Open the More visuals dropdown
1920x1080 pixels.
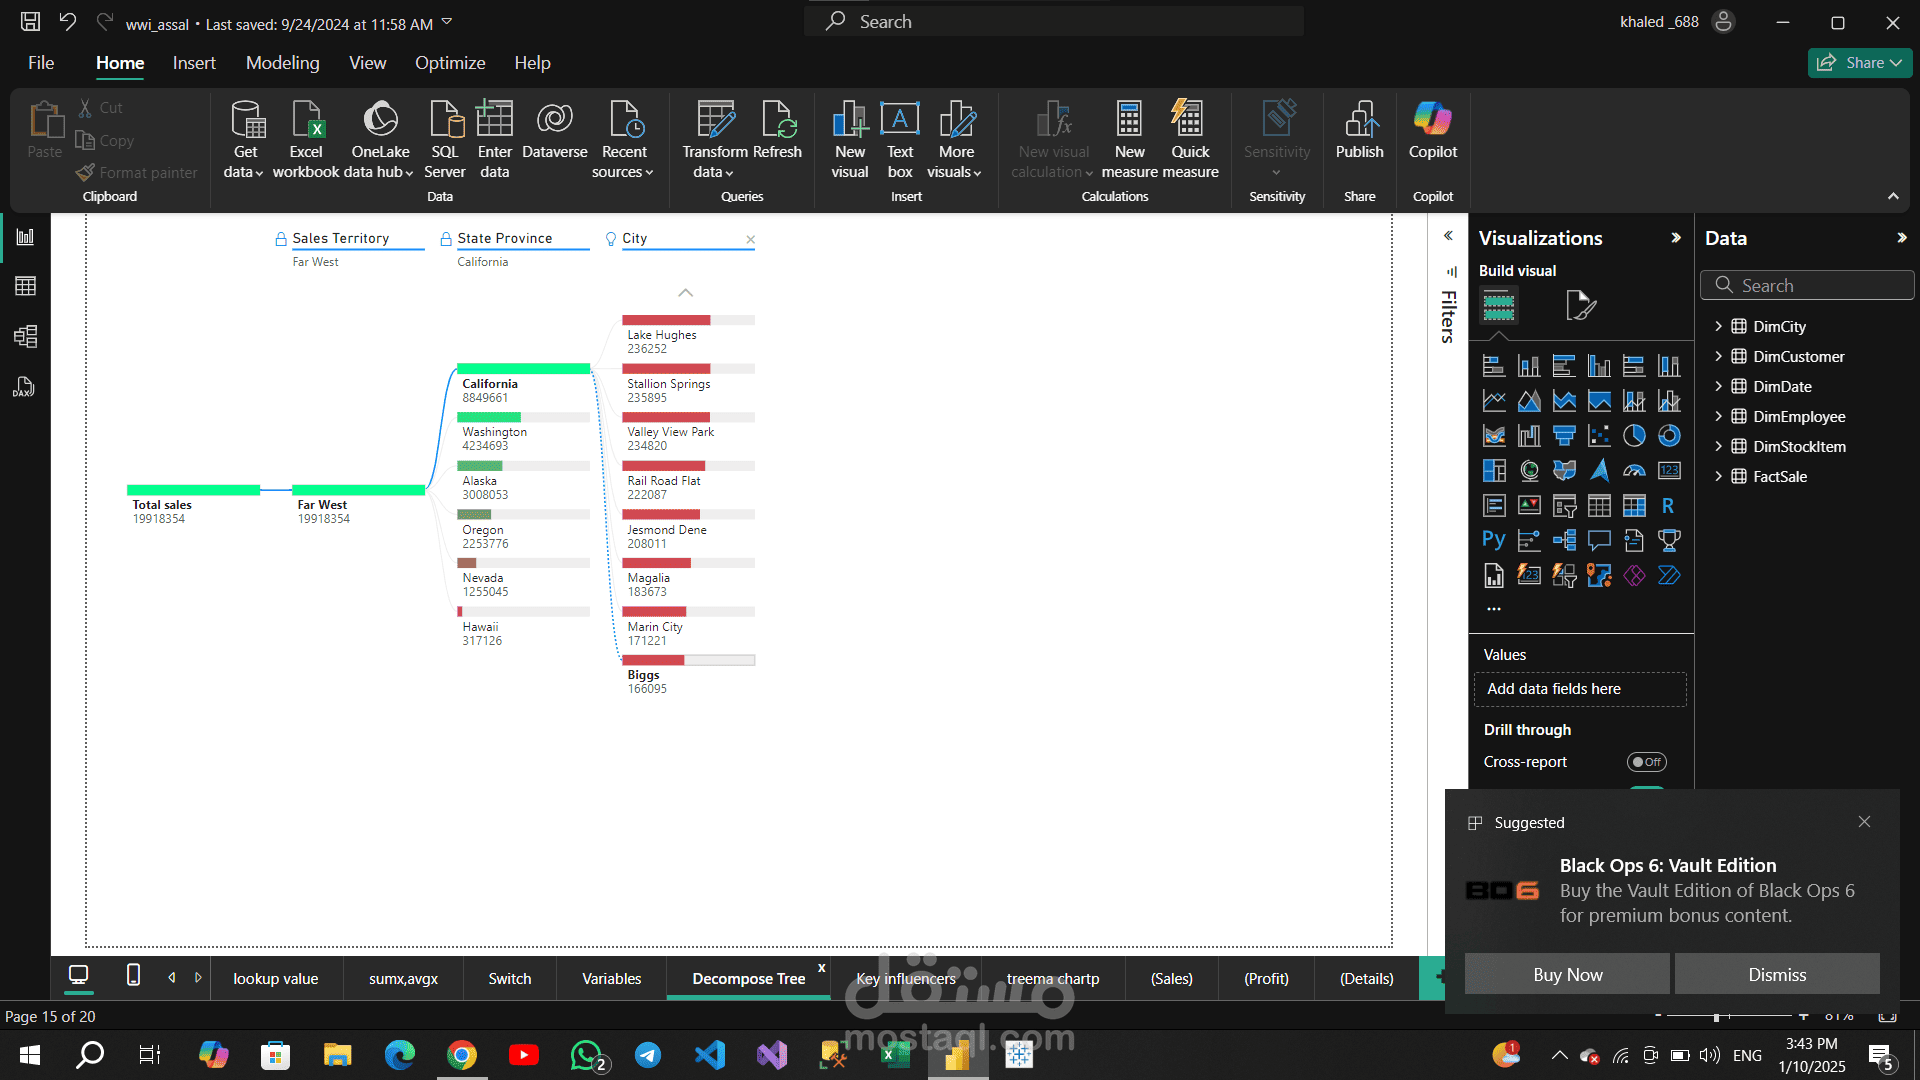point(955,140)
